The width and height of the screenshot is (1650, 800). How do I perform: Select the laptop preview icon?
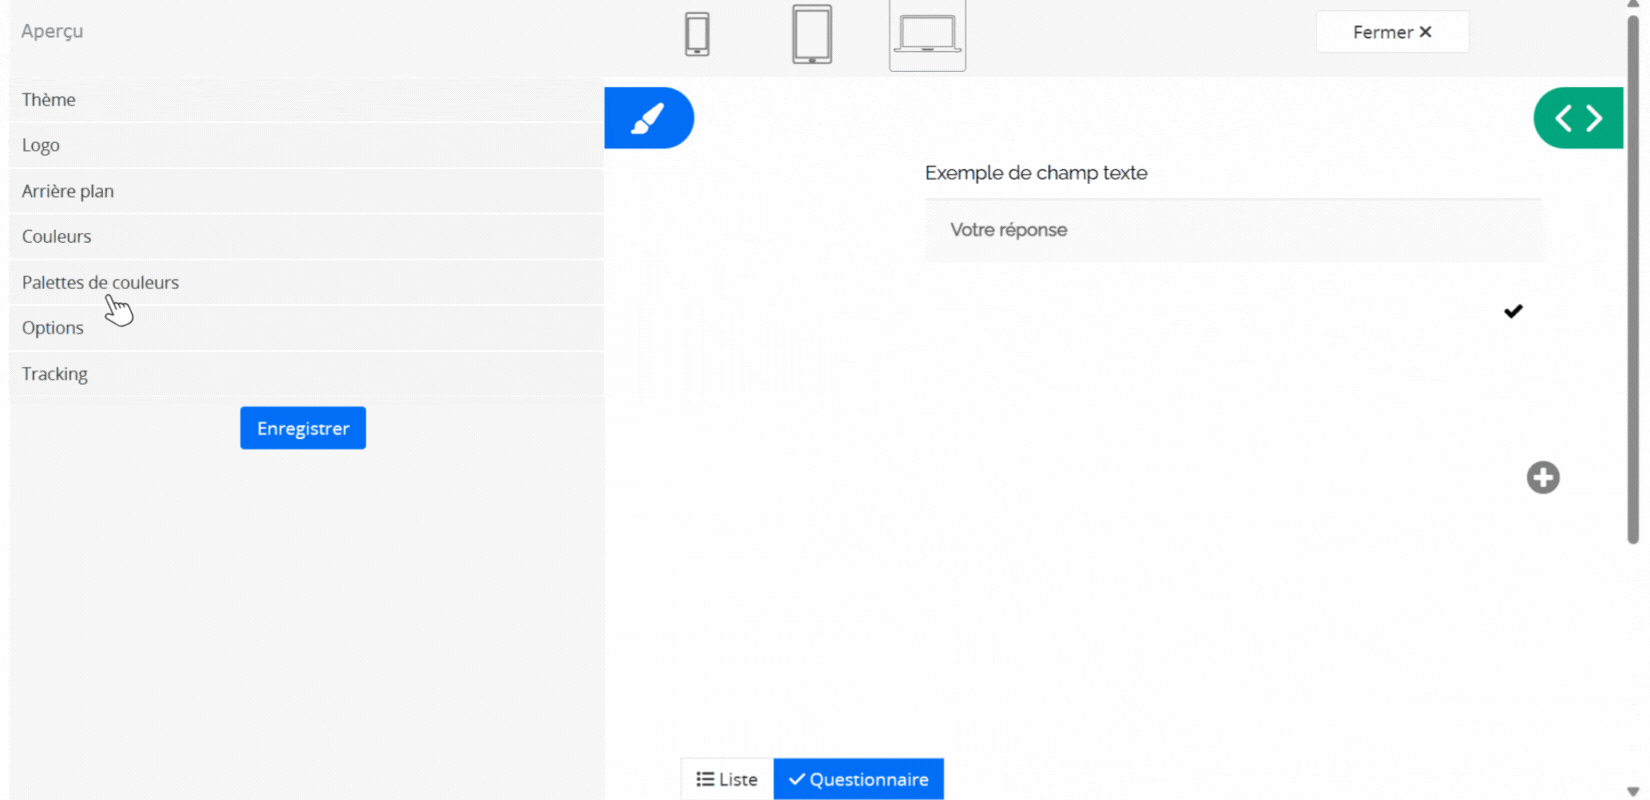(x=927, y=35)
